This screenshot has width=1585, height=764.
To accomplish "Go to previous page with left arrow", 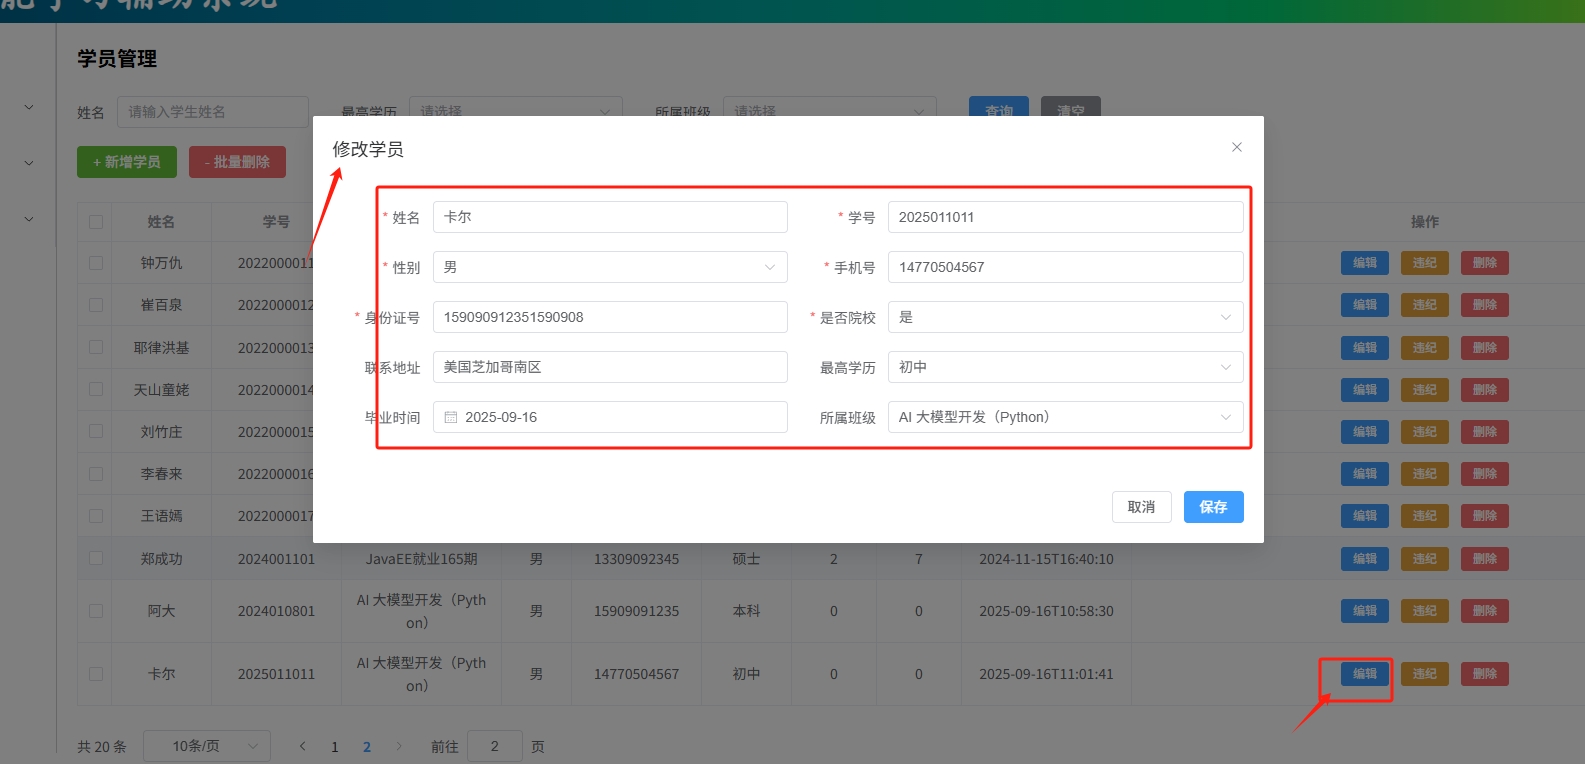I will (x=303, y=746).
